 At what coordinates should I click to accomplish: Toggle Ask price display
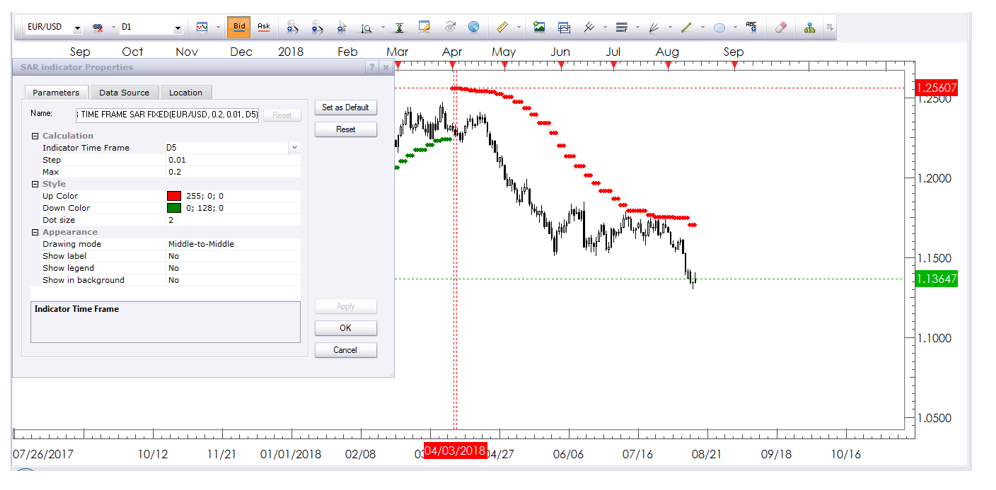[263, 27]
